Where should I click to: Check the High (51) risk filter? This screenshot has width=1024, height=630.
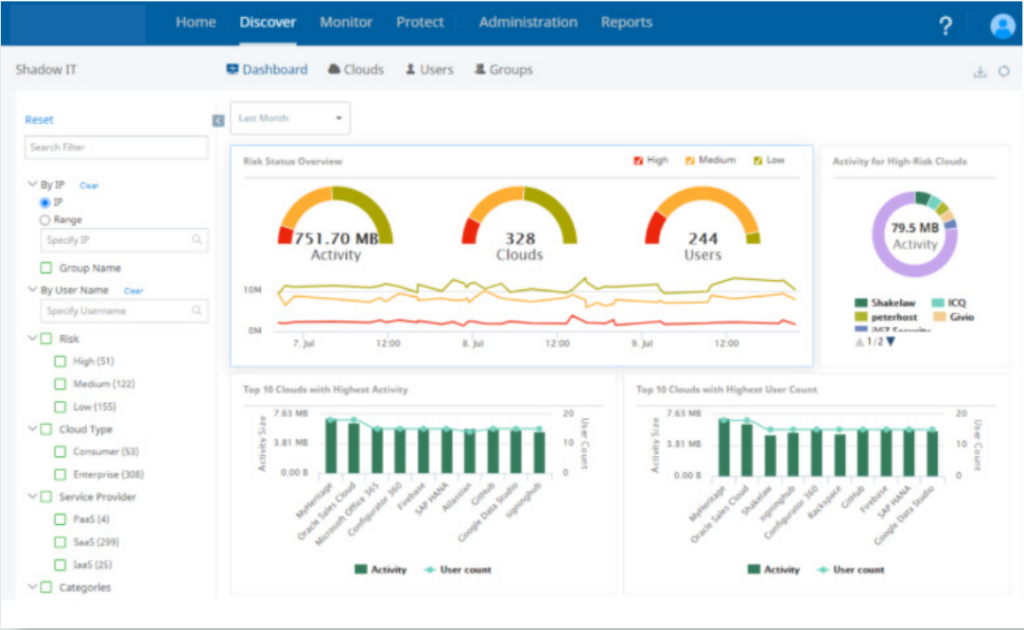[x=60, y=361]
